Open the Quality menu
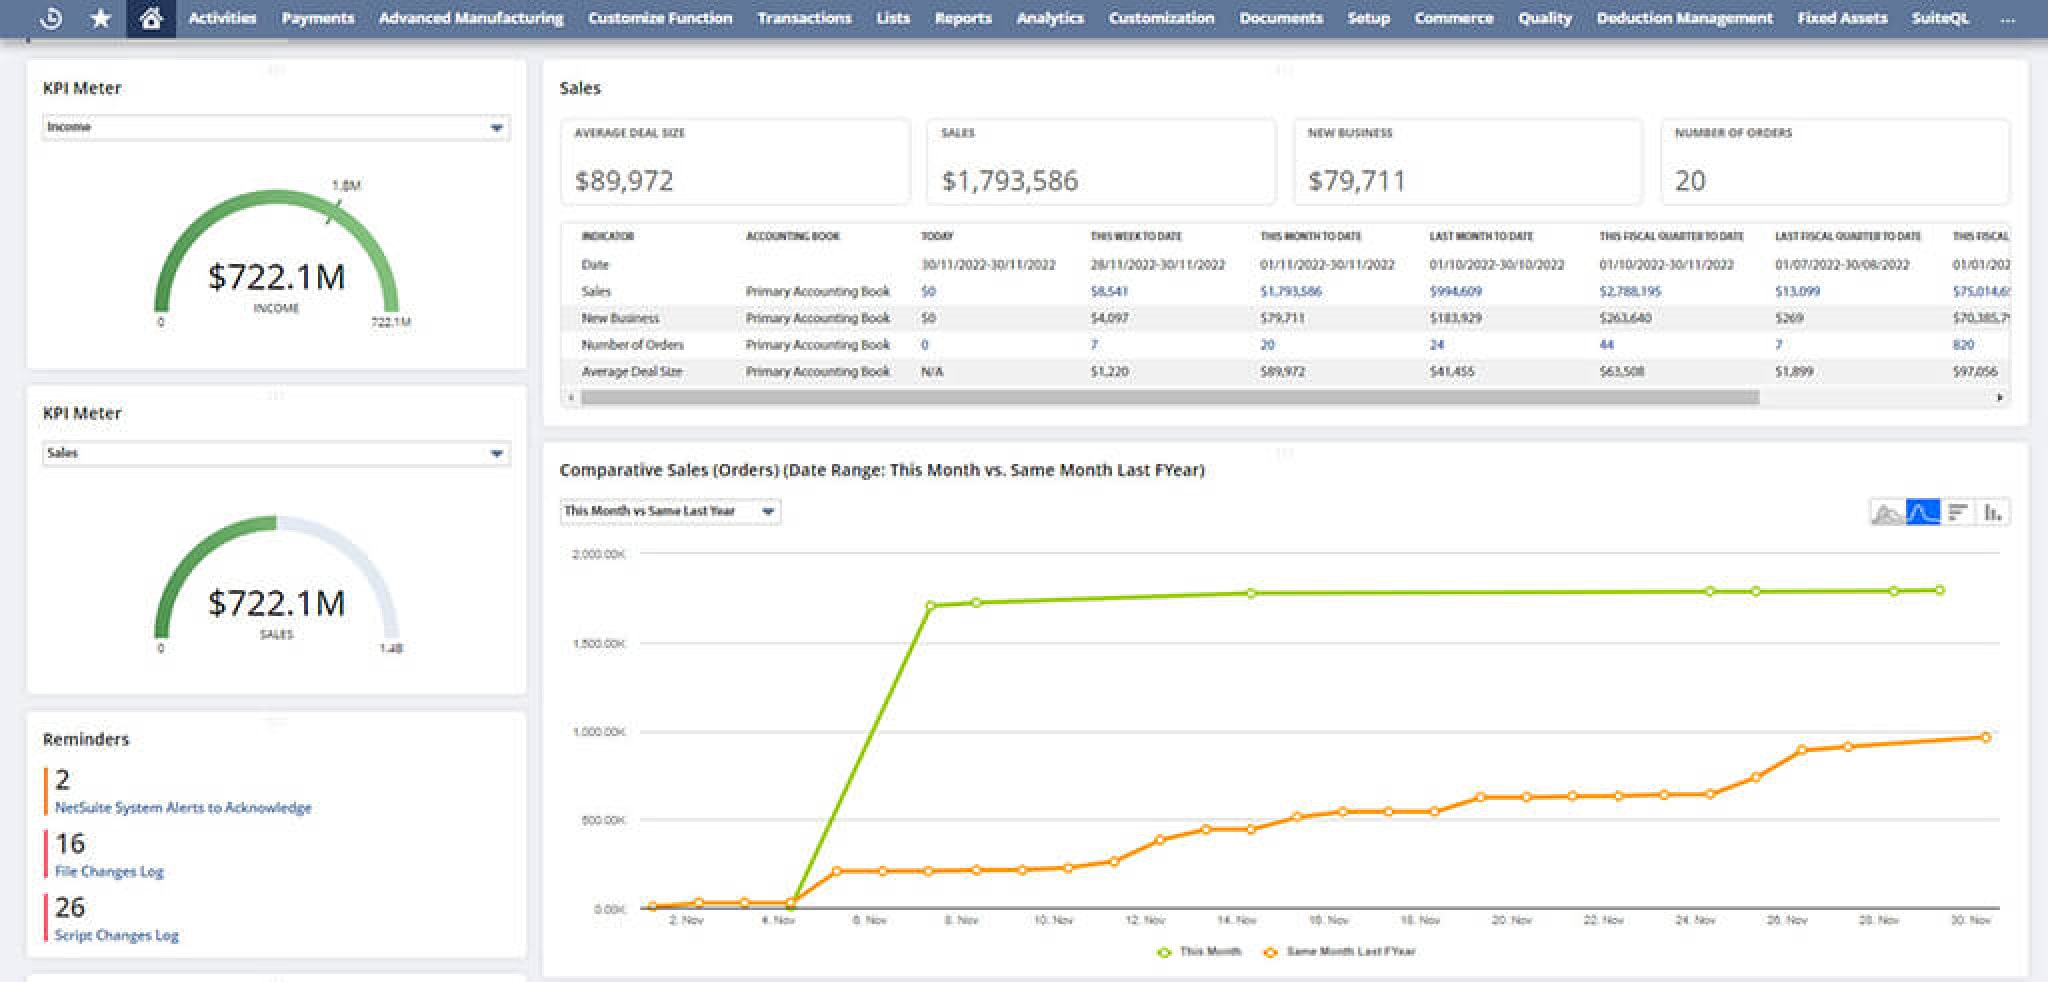Viewport: 2048px width, 982px height. click(1545, 18)
